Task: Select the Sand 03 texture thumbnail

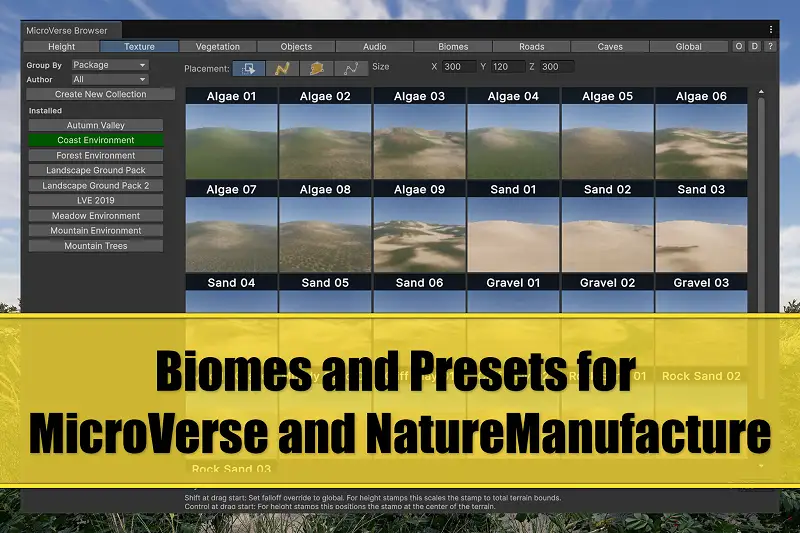Action: point(702,235)
